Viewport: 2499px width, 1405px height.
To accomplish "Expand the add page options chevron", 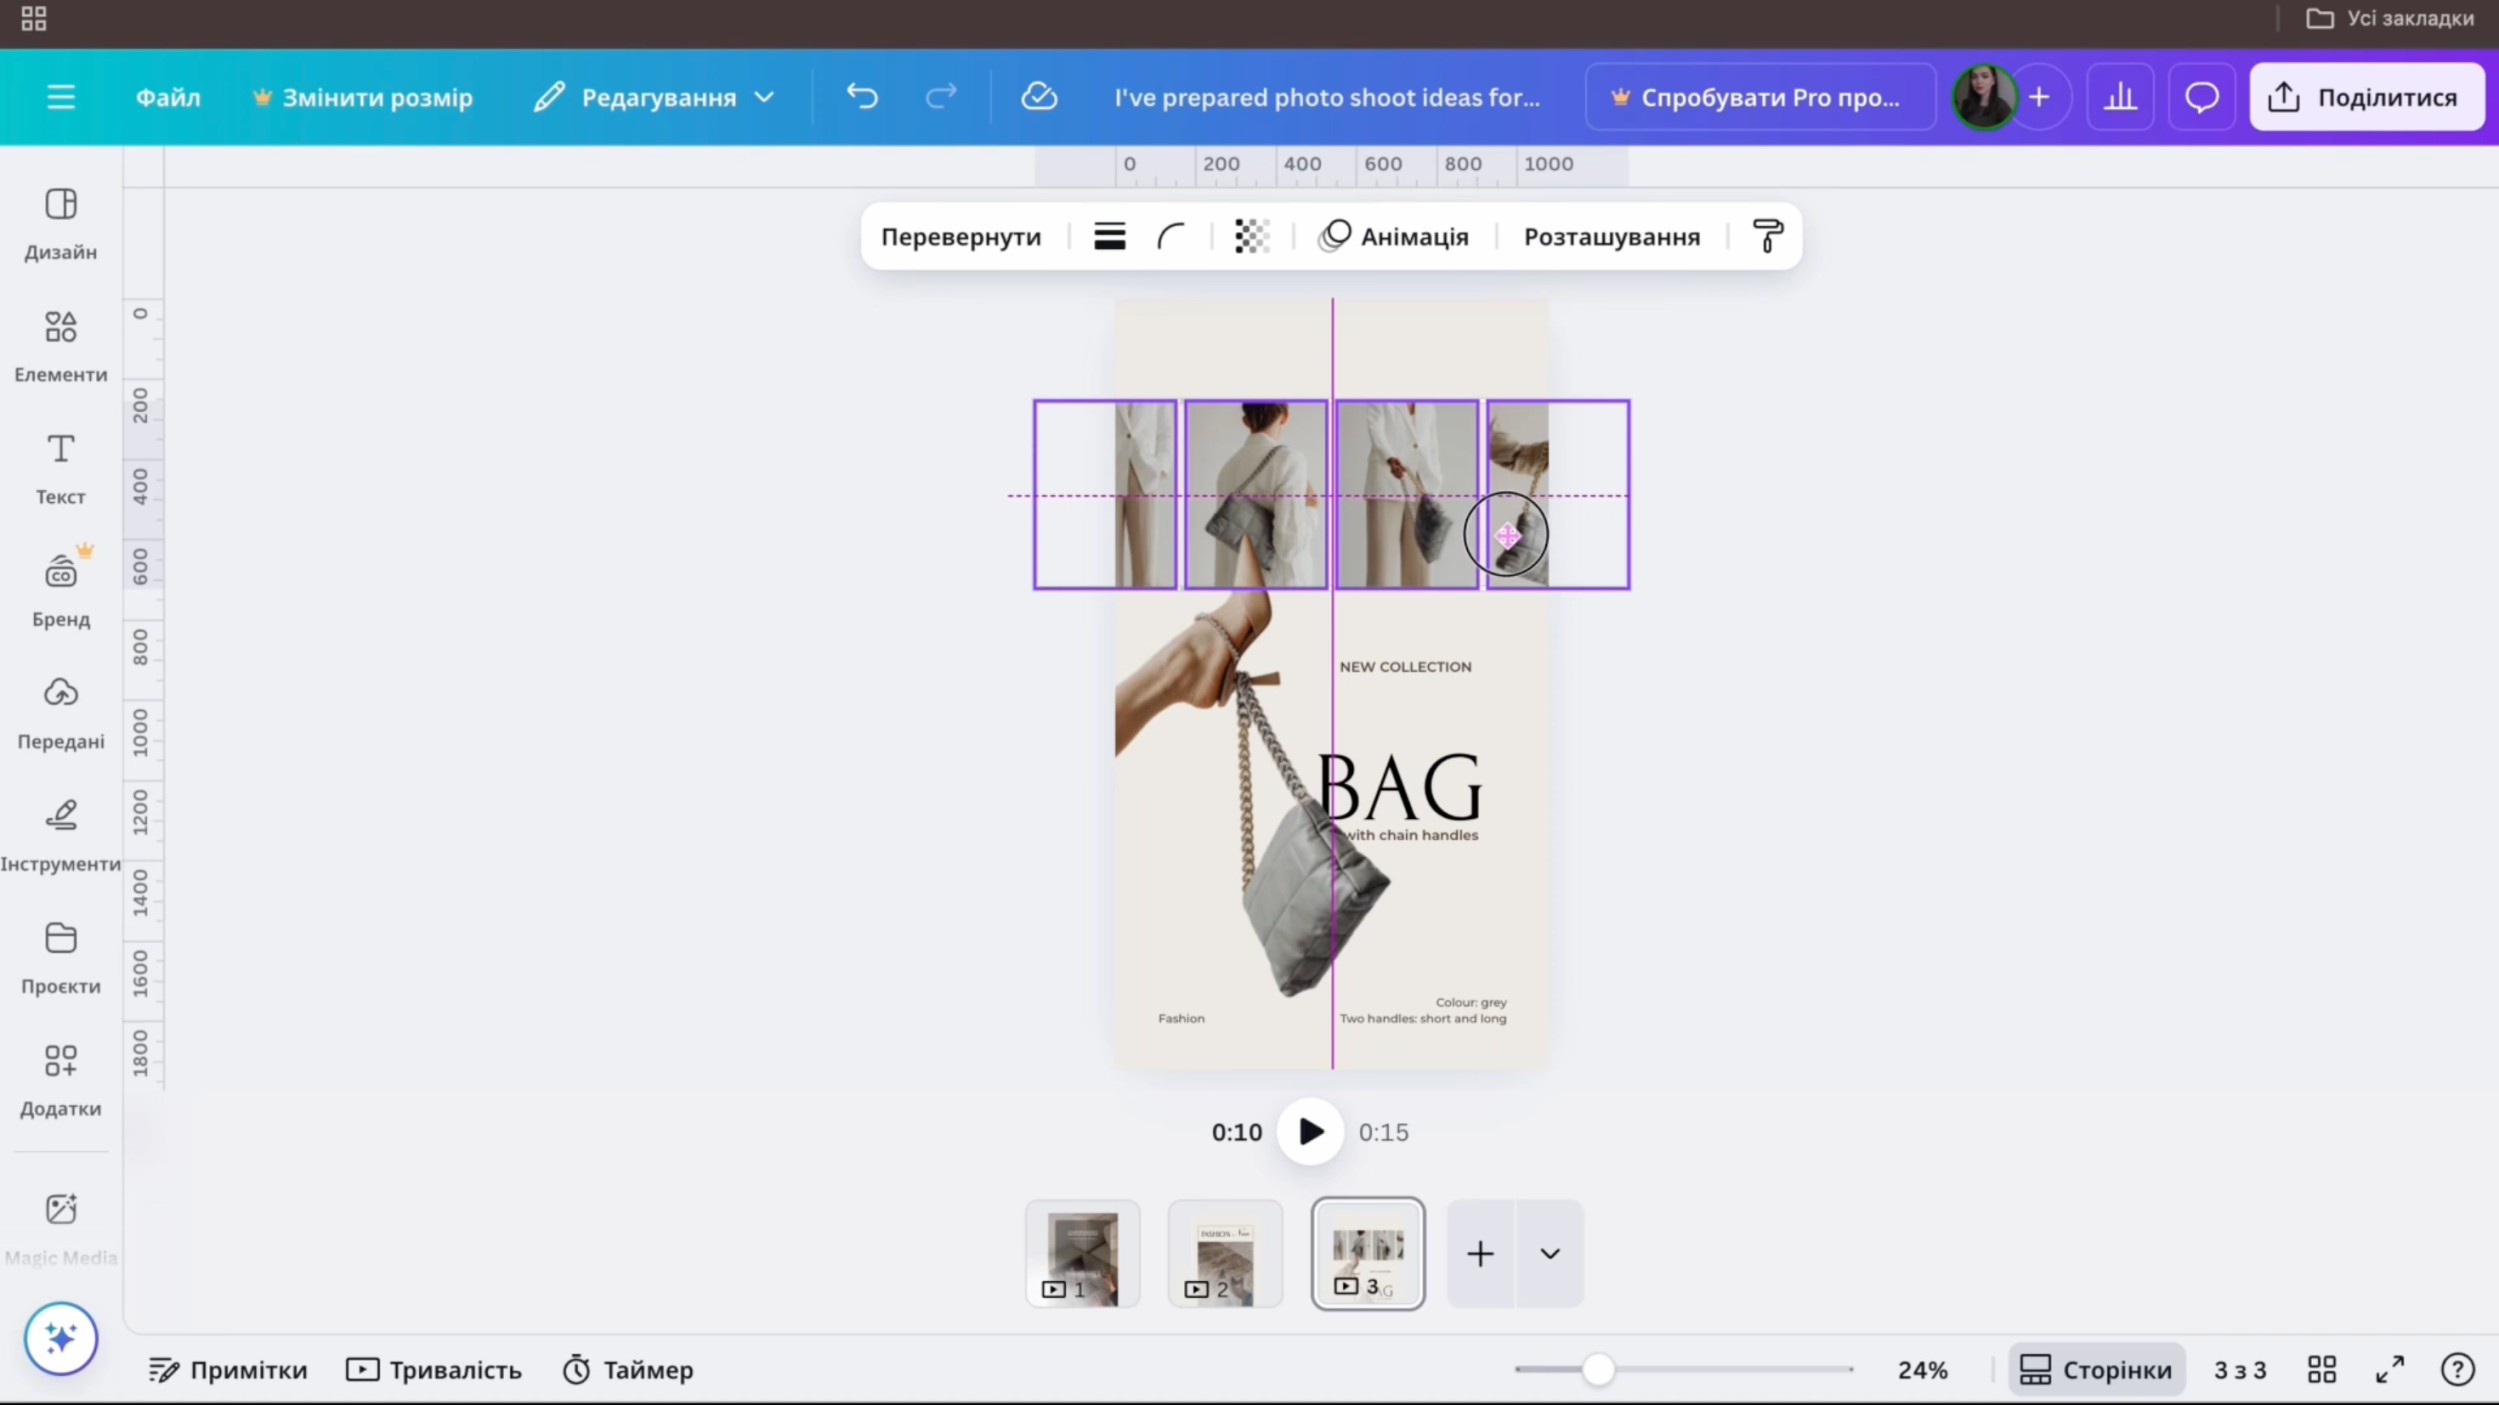I will click(x=1549, y=1253).
